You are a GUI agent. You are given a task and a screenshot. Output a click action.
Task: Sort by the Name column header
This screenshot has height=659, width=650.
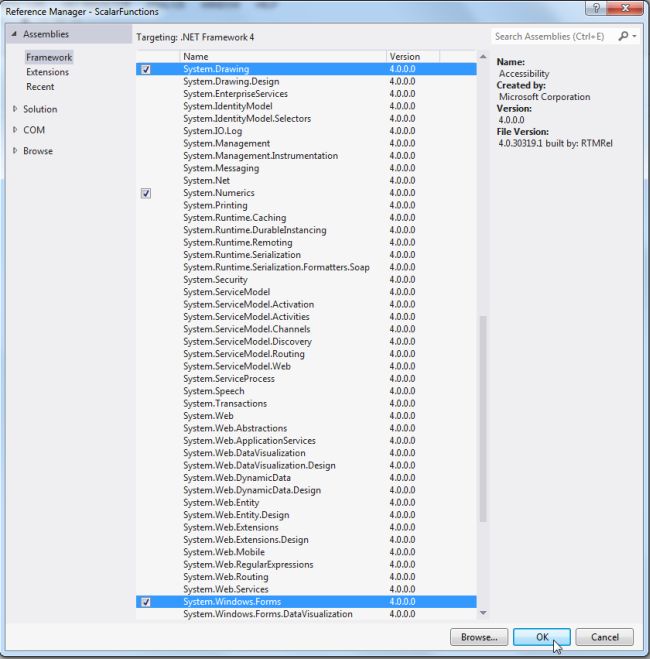tap(283, 56)
